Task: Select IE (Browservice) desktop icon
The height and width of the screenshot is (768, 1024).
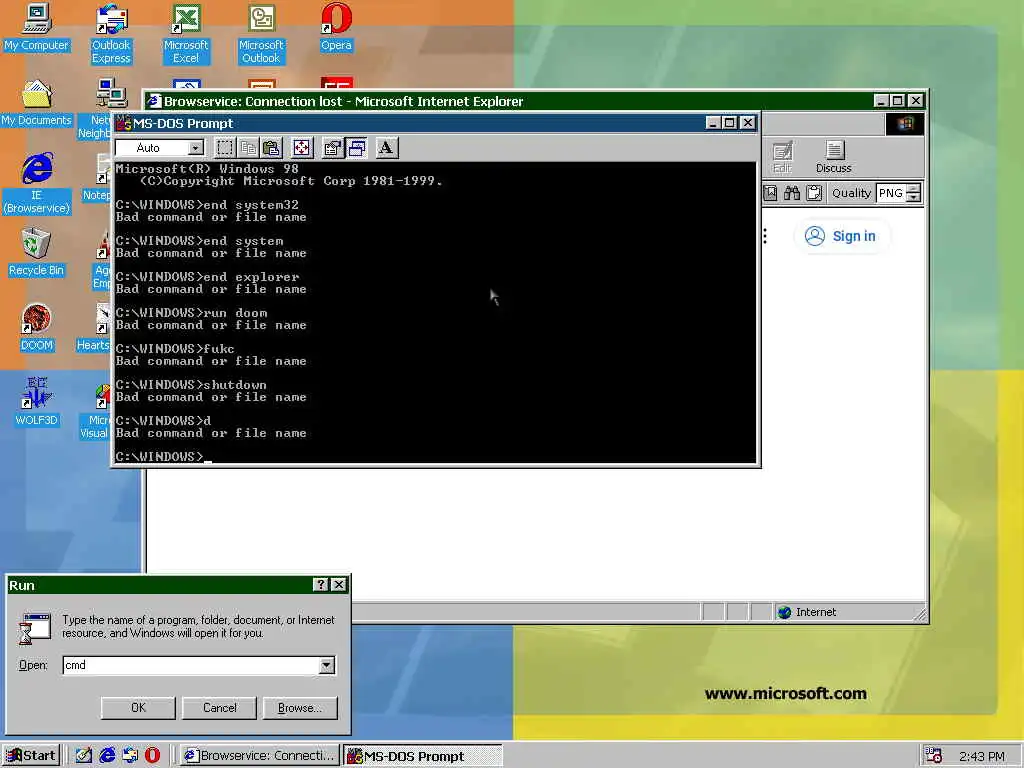Action: (37, 183)
